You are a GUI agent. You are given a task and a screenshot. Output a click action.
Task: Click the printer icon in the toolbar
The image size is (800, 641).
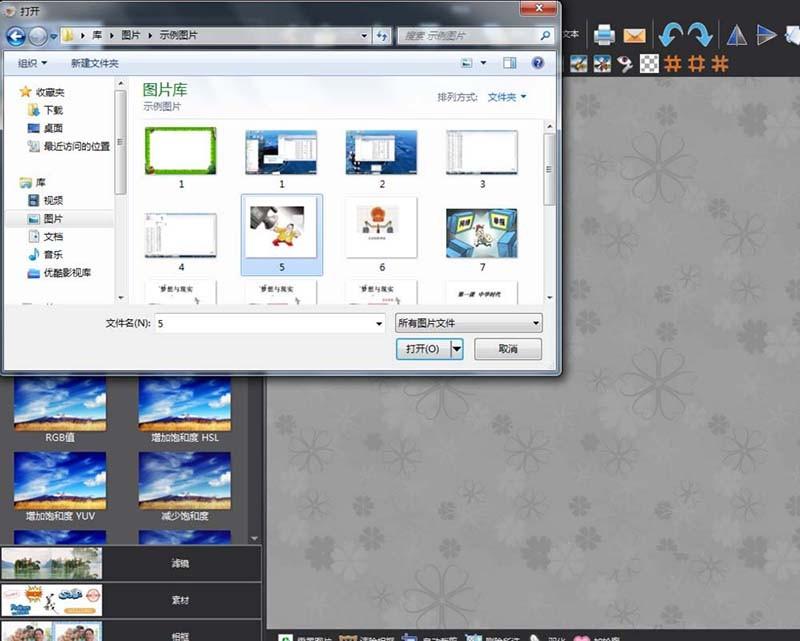pyautogui.click(x=604, y=36)
